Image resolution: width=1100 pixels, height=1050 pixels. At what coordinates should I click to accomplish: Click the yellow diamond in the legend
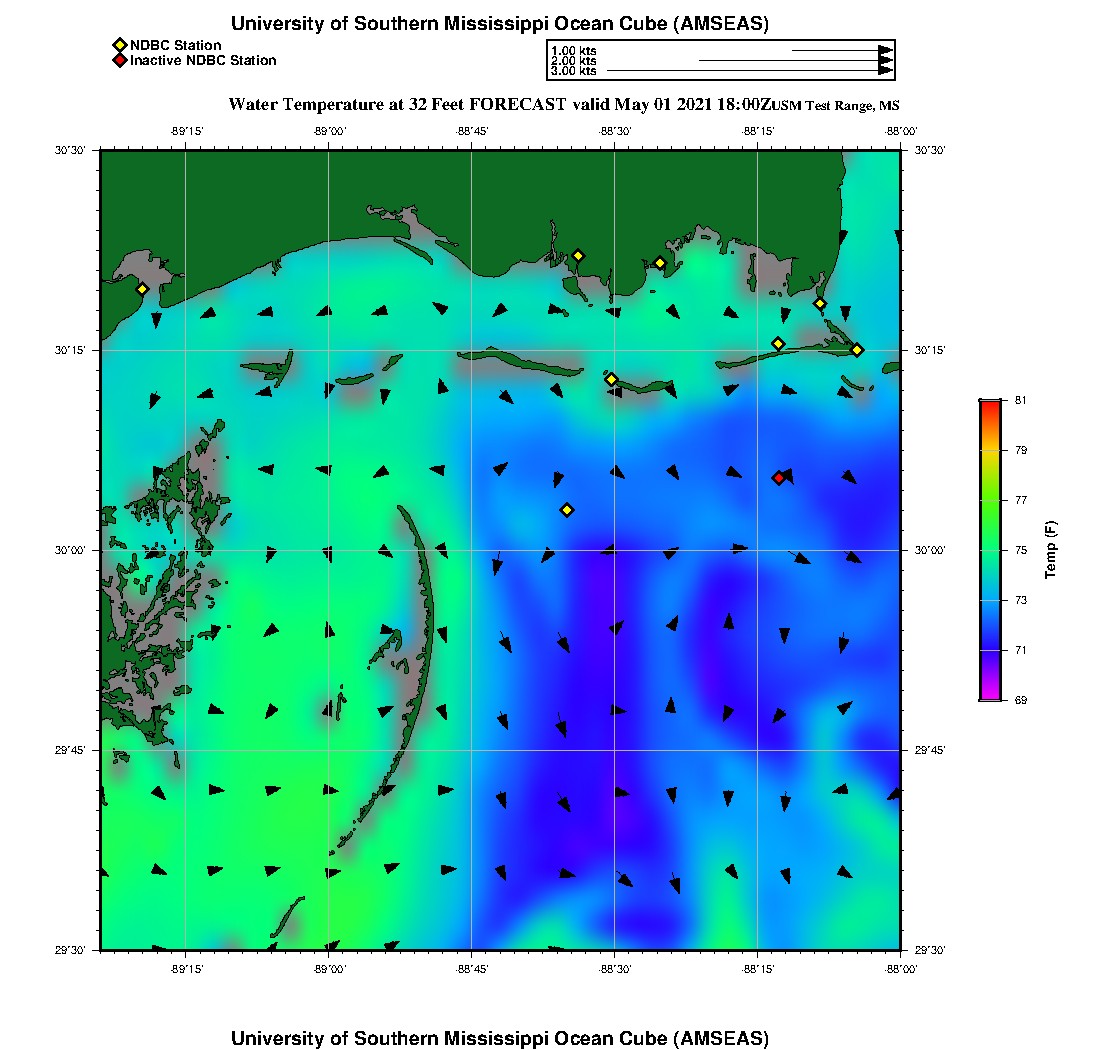[x=119, y=45]
